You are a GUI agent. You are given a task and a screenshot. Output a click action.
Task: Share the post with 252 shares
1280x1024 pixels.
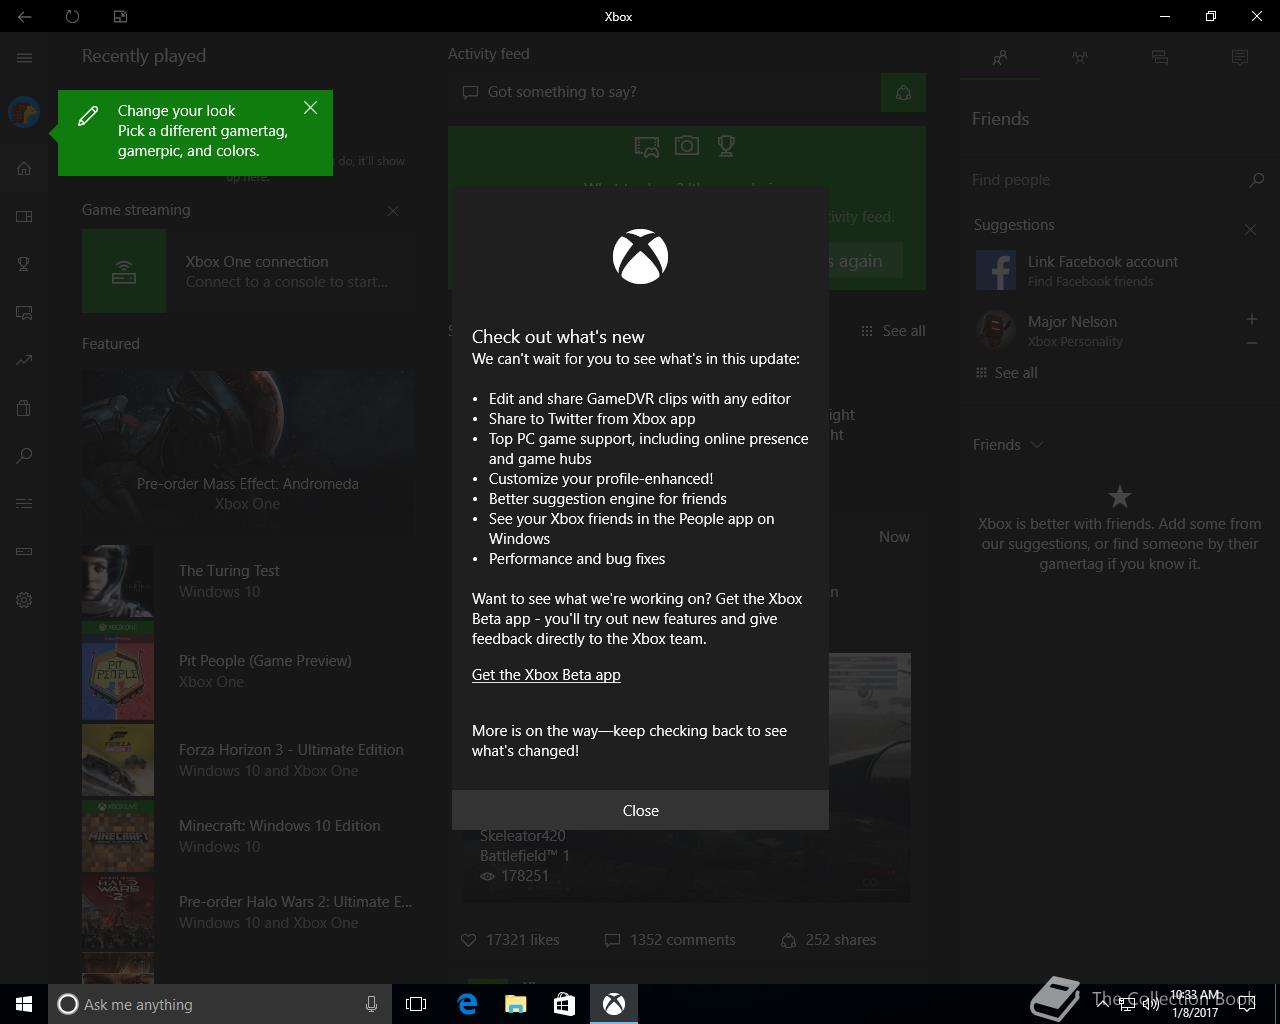point(828,940)
